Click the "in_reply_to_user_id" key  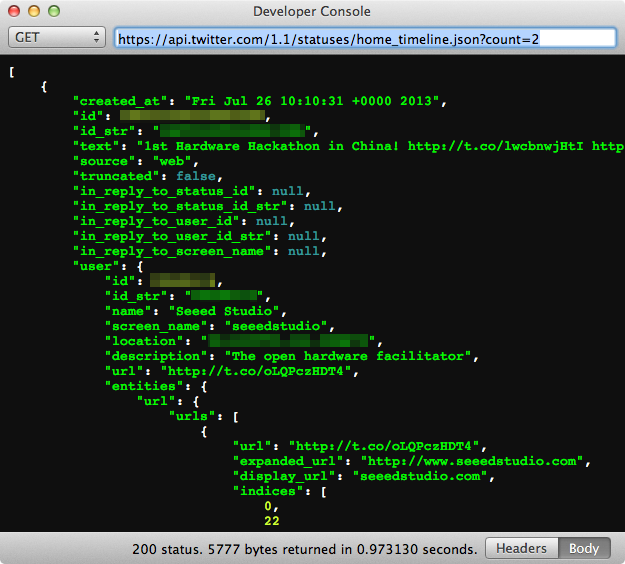[x=156, y=221]
